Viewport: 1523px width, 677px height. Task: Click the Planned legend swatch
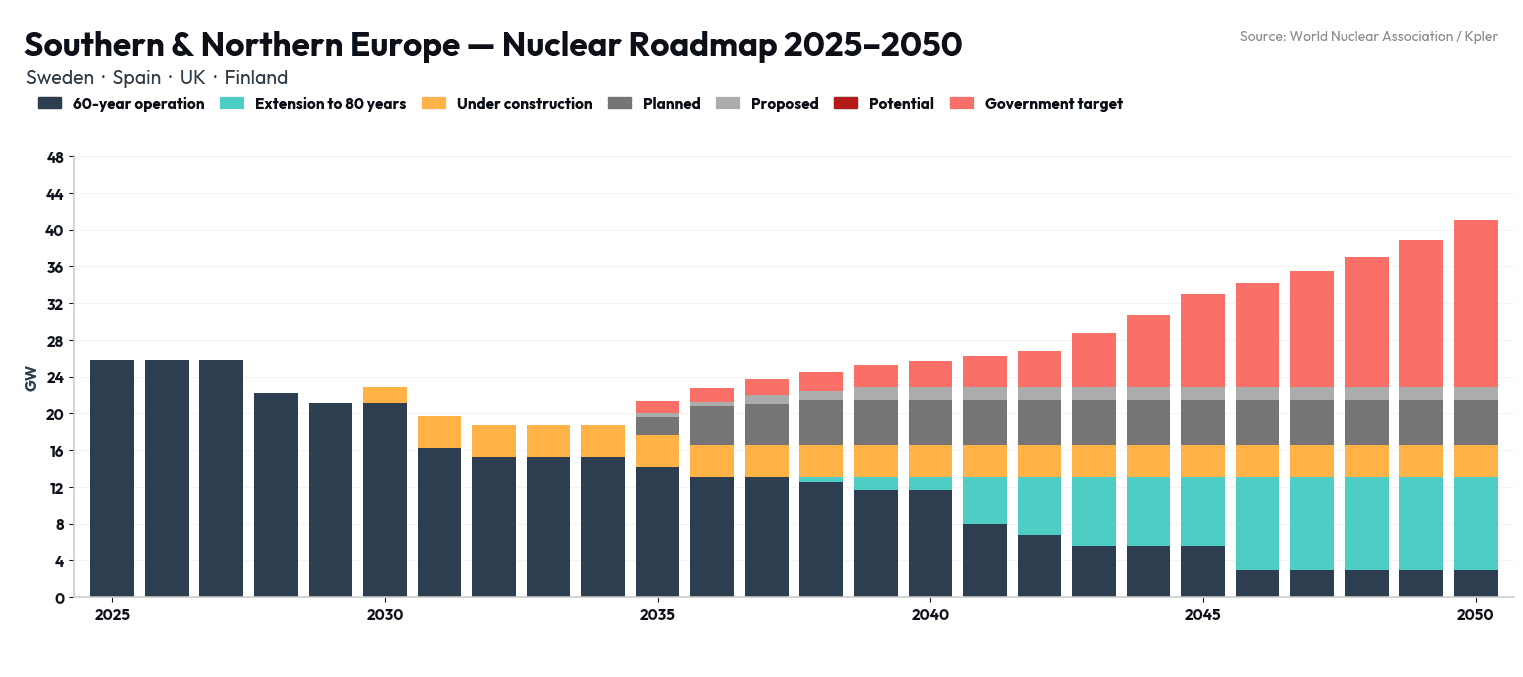tap(620, 103)
